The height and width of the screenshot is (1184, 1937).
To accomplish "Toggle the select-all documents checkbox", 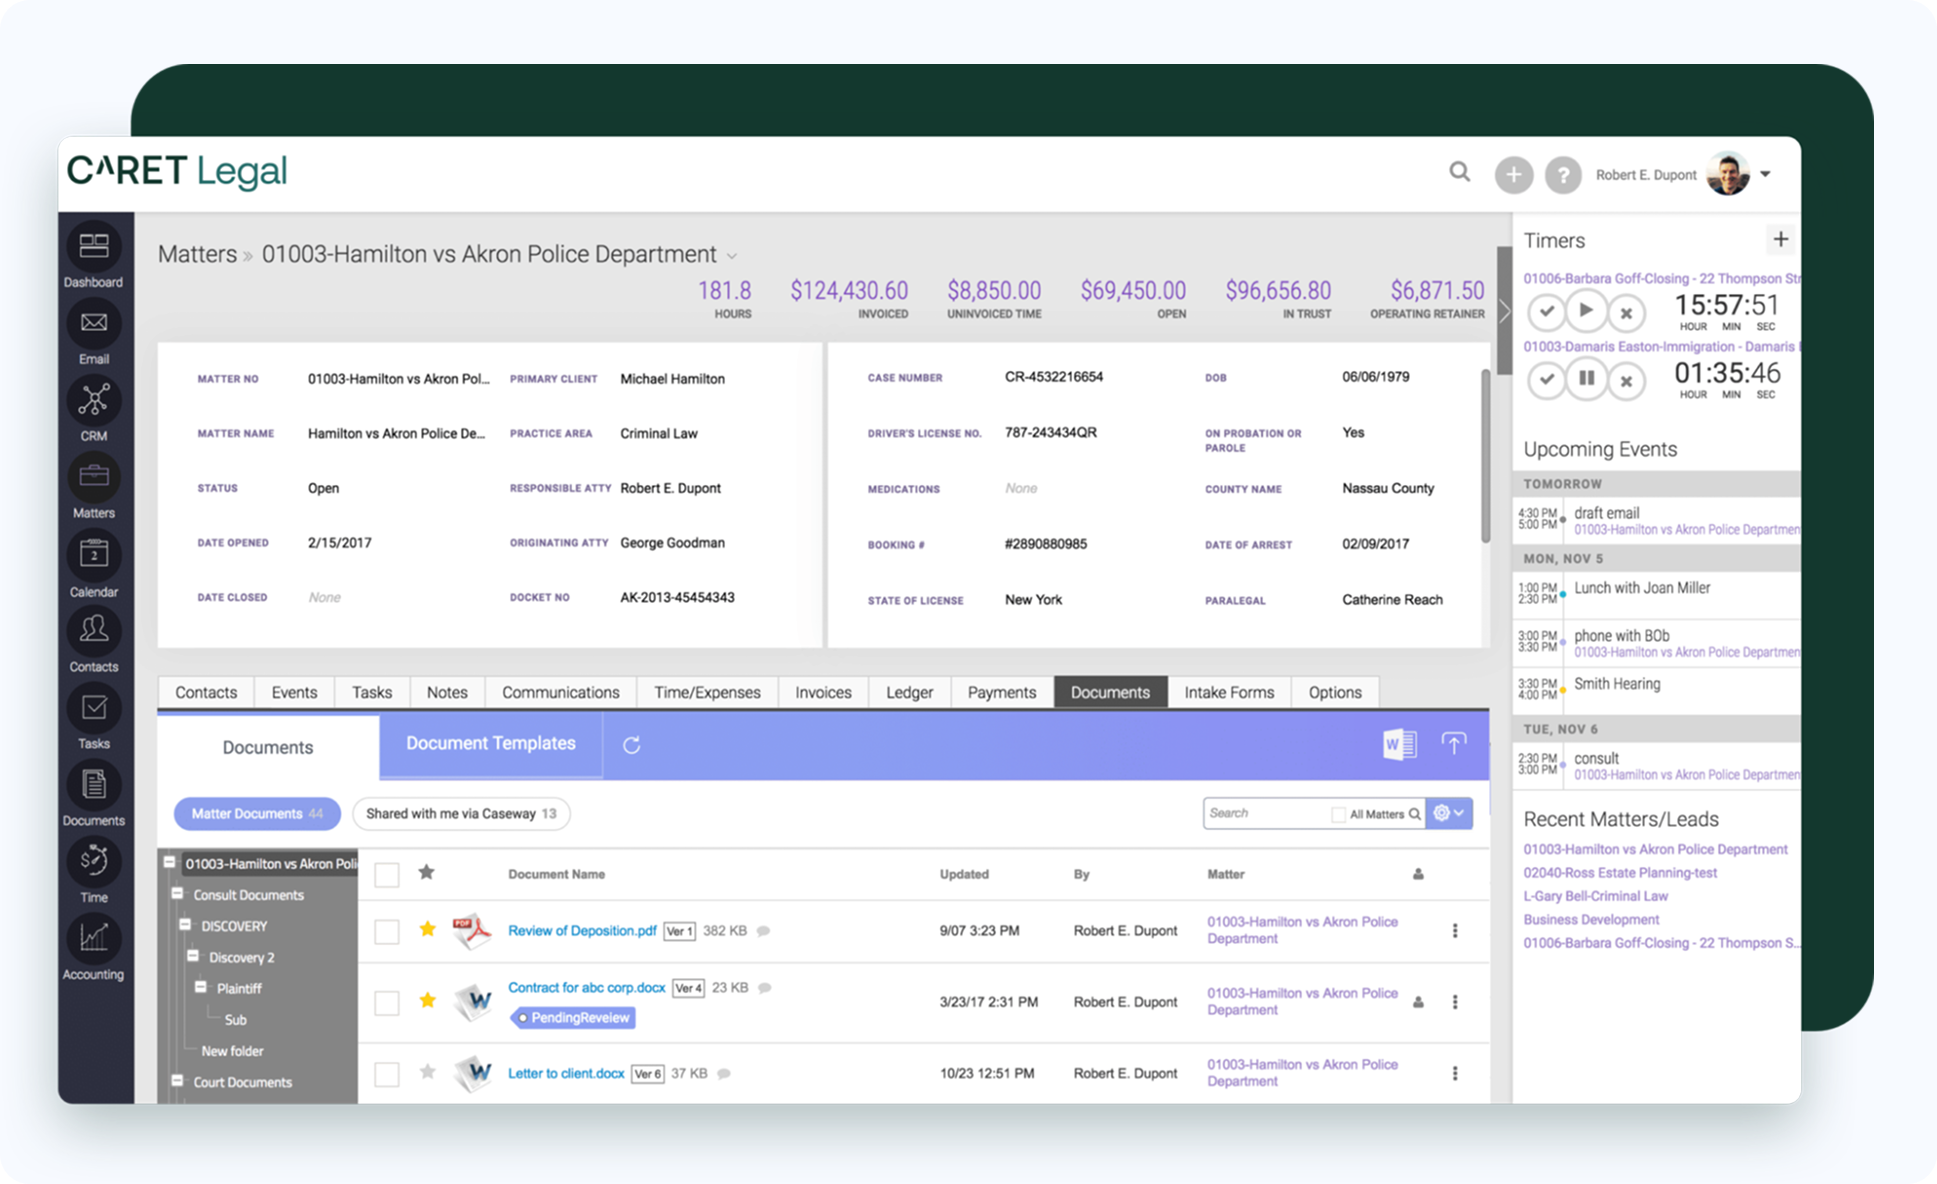I will pyautogui.click(x=387, y=875).
